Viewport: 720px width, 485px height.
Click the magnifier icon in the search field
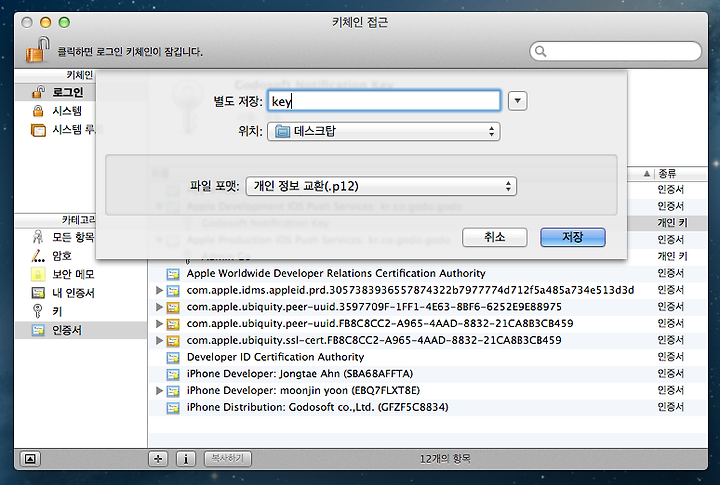coord(541,51)
